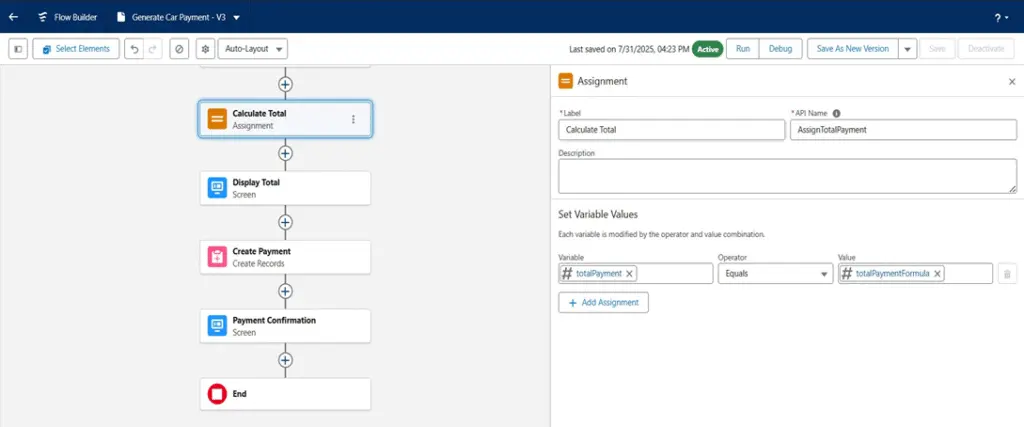Click the Value field
1024x427 pixels.
[916, 274]
